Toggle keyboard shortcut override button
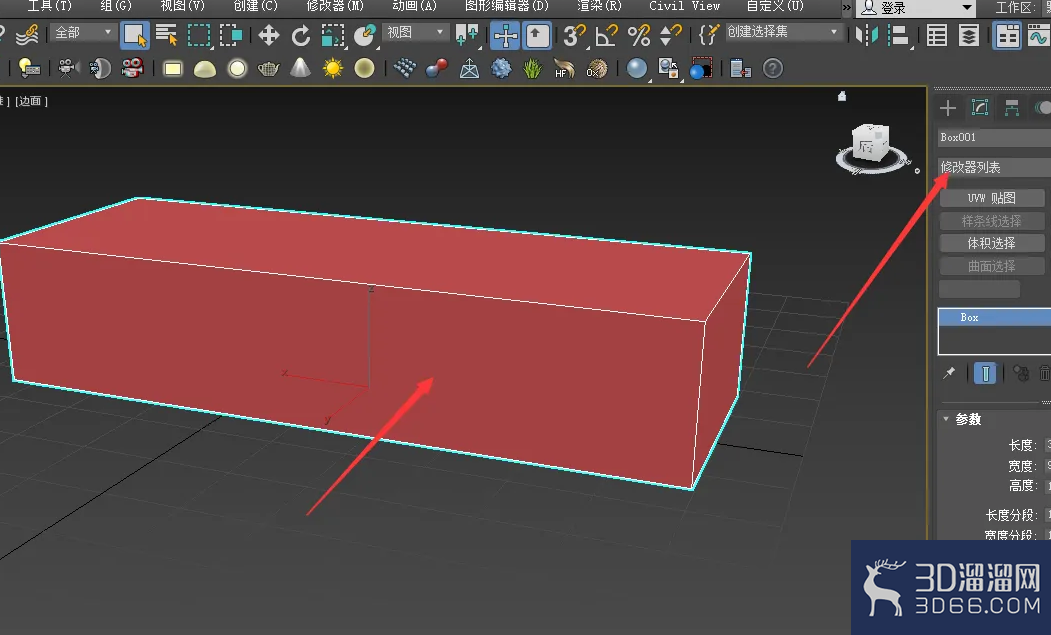The width and height of the screenshot is (1051, 635). pos(537,35)
